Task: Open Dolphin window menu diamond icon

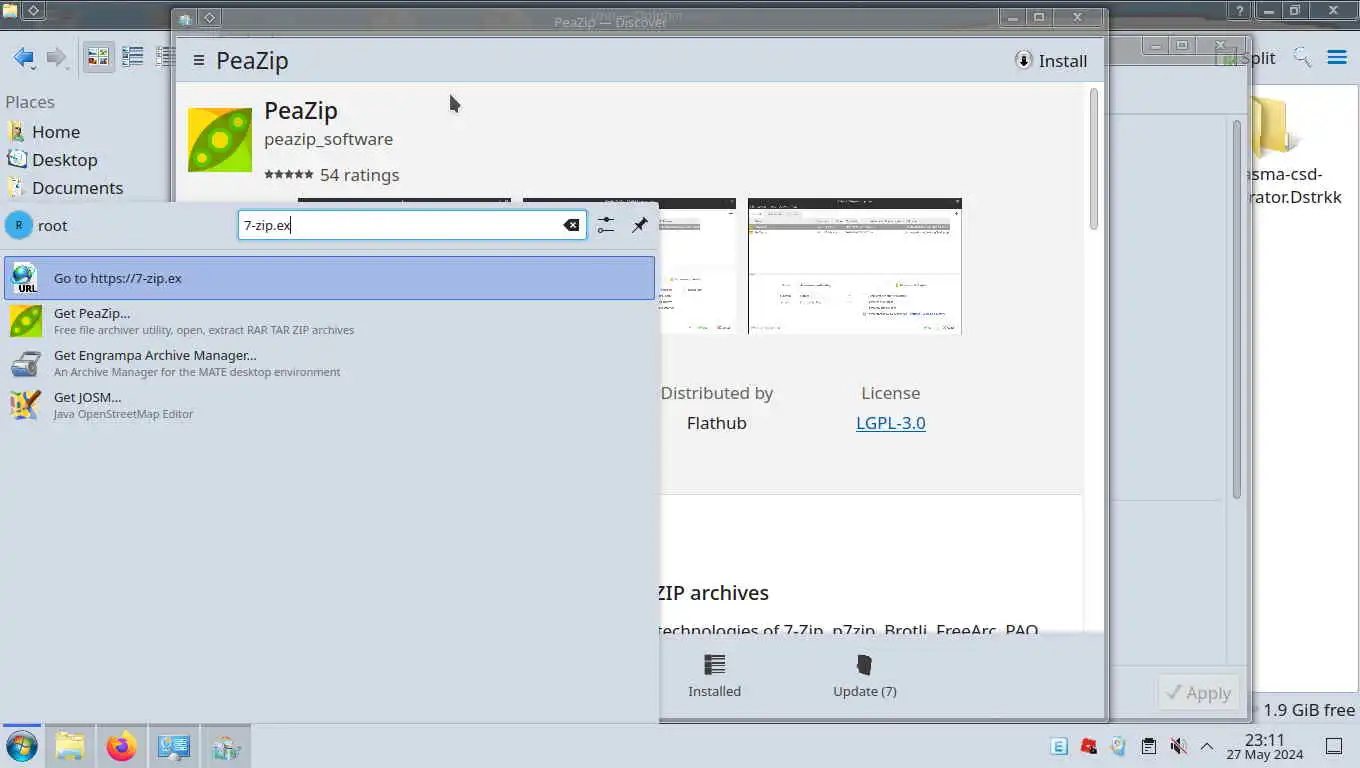Action: 33,10
